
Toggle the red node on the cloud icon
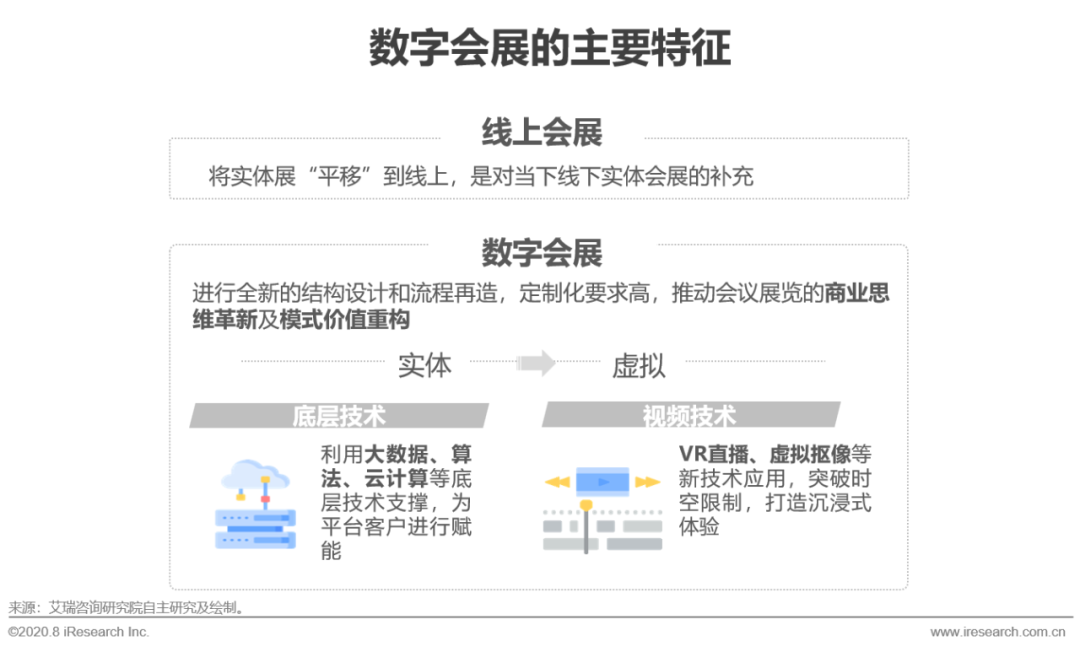click(x=265, y=498)
